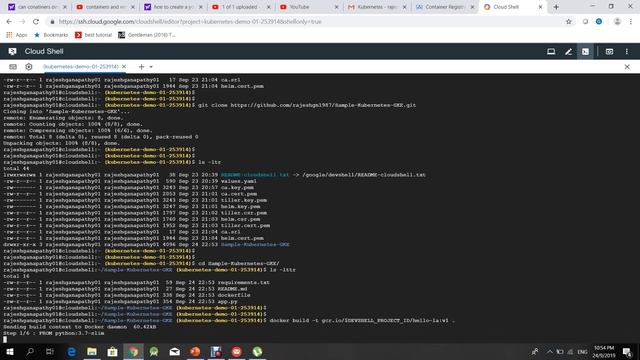
Task: Open the ENG language indicator
Action: 582,351
